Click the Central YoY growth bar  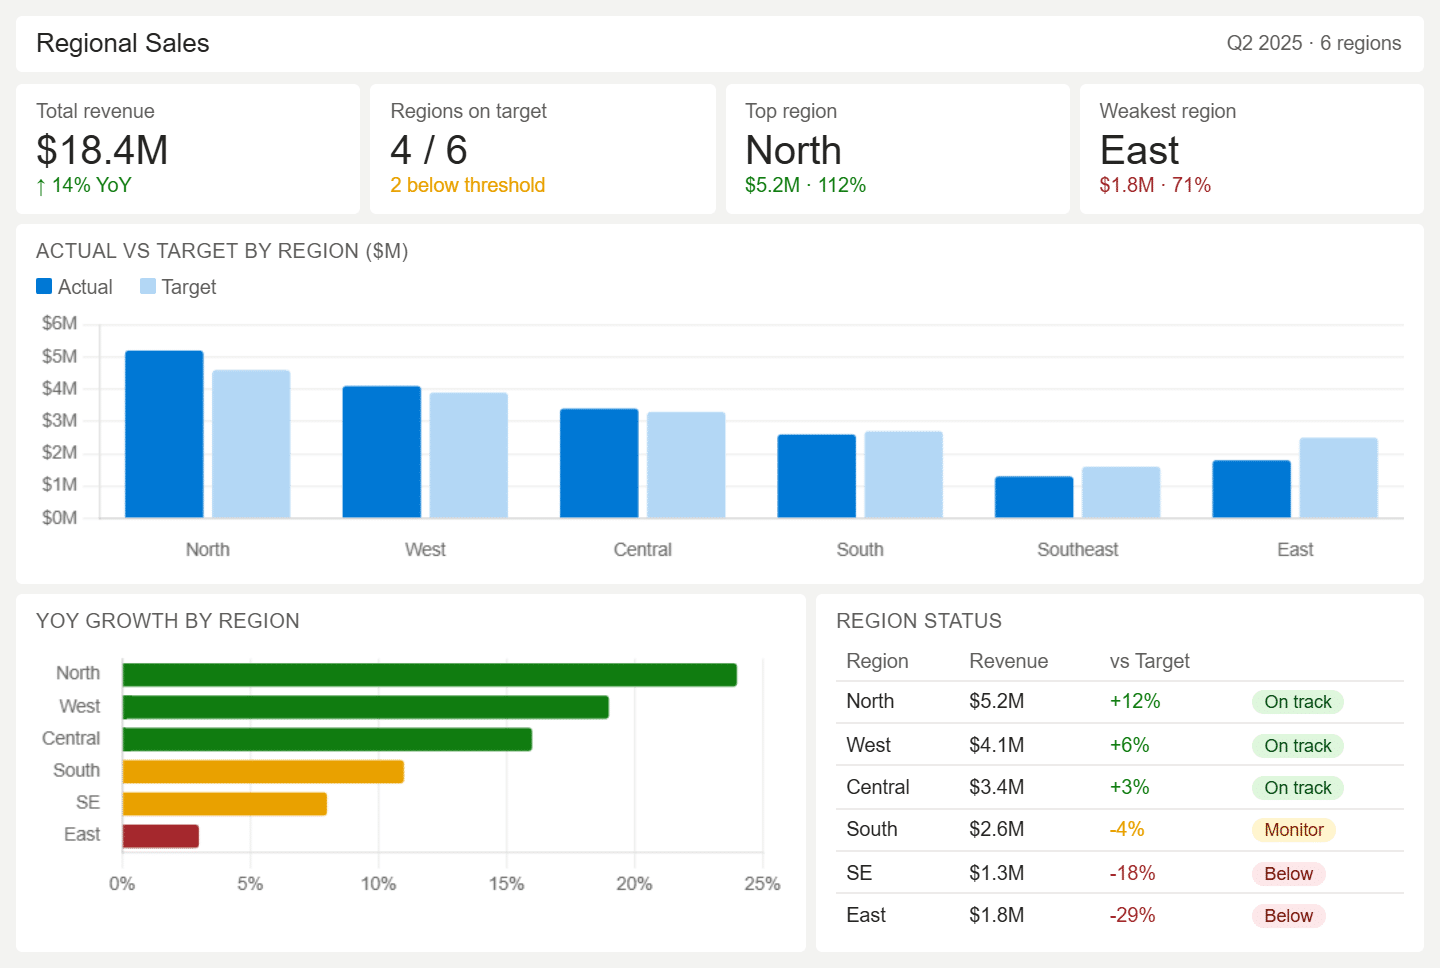pyautogui.click(x=327, y=739)
